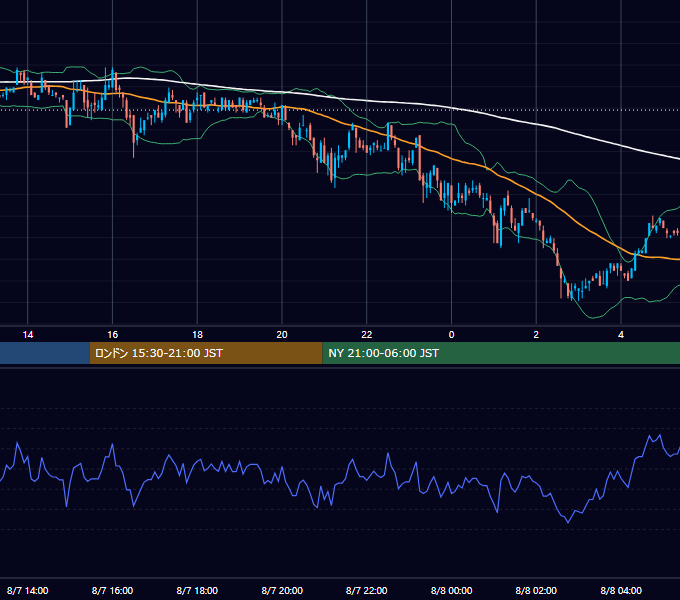This screenshot has height=600, width=680.
Task: Click the price axis label 20
Action: tap(282, 335)
